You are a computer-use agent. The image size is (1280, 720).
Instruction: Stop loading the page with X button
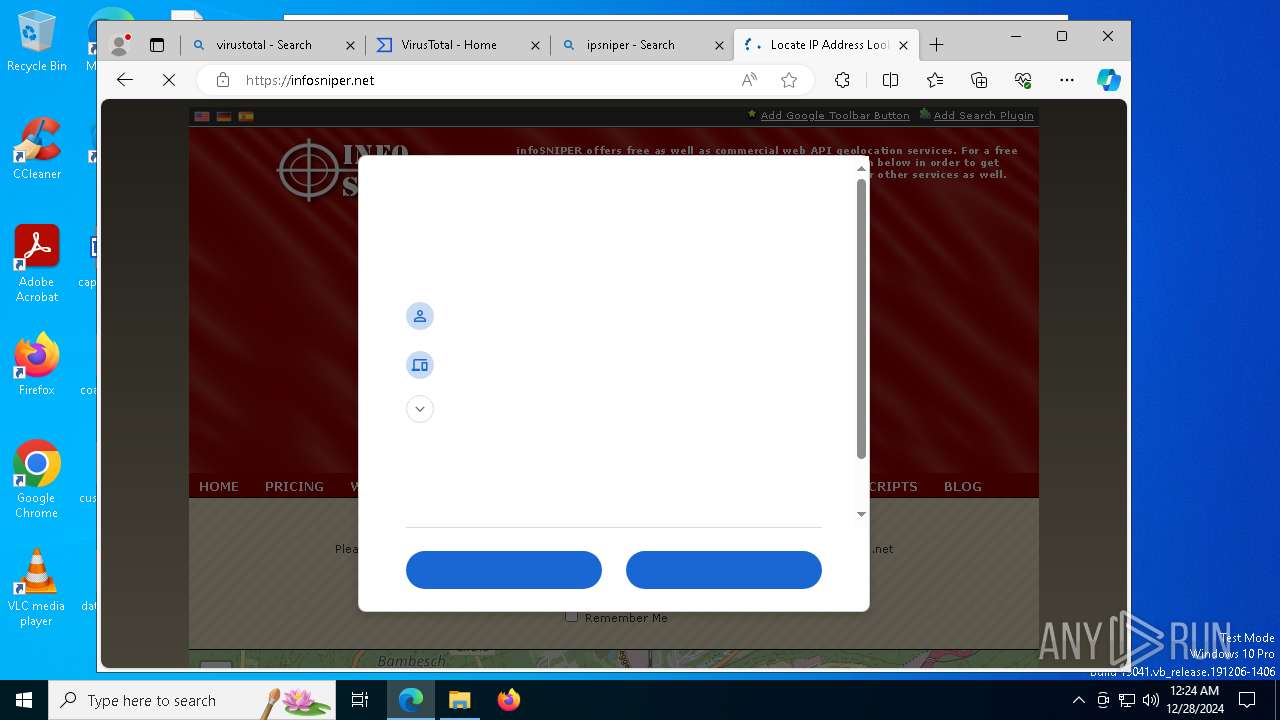point(169,80)
